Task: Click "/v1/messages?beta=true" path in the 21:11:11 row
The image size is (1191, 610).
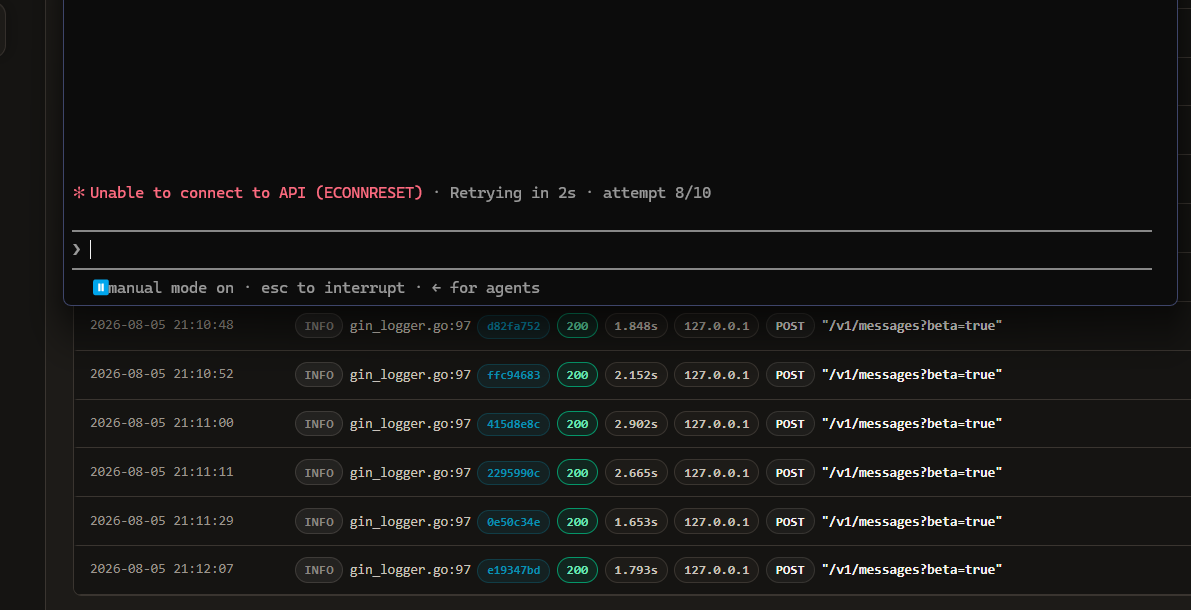Action: tap(912, 473)
